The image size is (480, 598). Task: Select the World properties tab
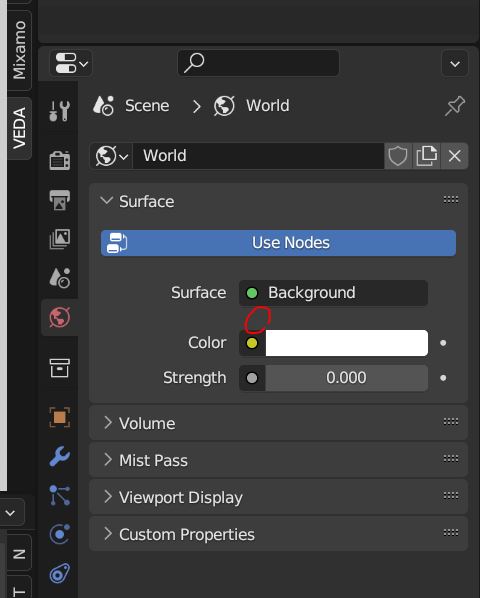tap(59, 317)
